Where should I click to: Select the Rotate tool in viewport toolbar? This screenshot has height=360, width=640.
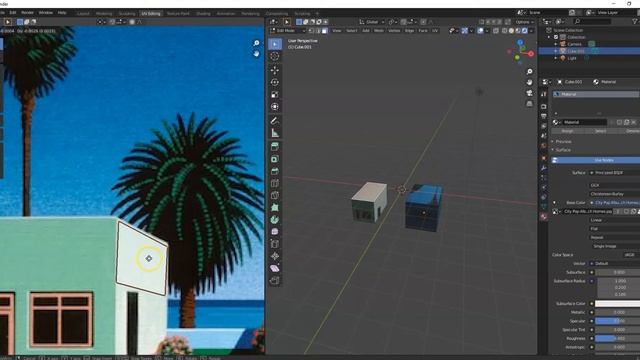[275, 82]
